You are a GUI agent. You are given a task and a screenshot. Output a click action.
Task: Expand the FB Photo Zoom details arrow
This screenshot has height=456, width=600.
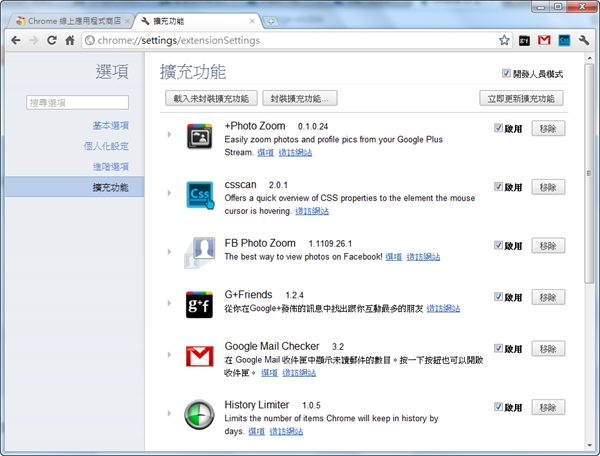coord(169,251)
